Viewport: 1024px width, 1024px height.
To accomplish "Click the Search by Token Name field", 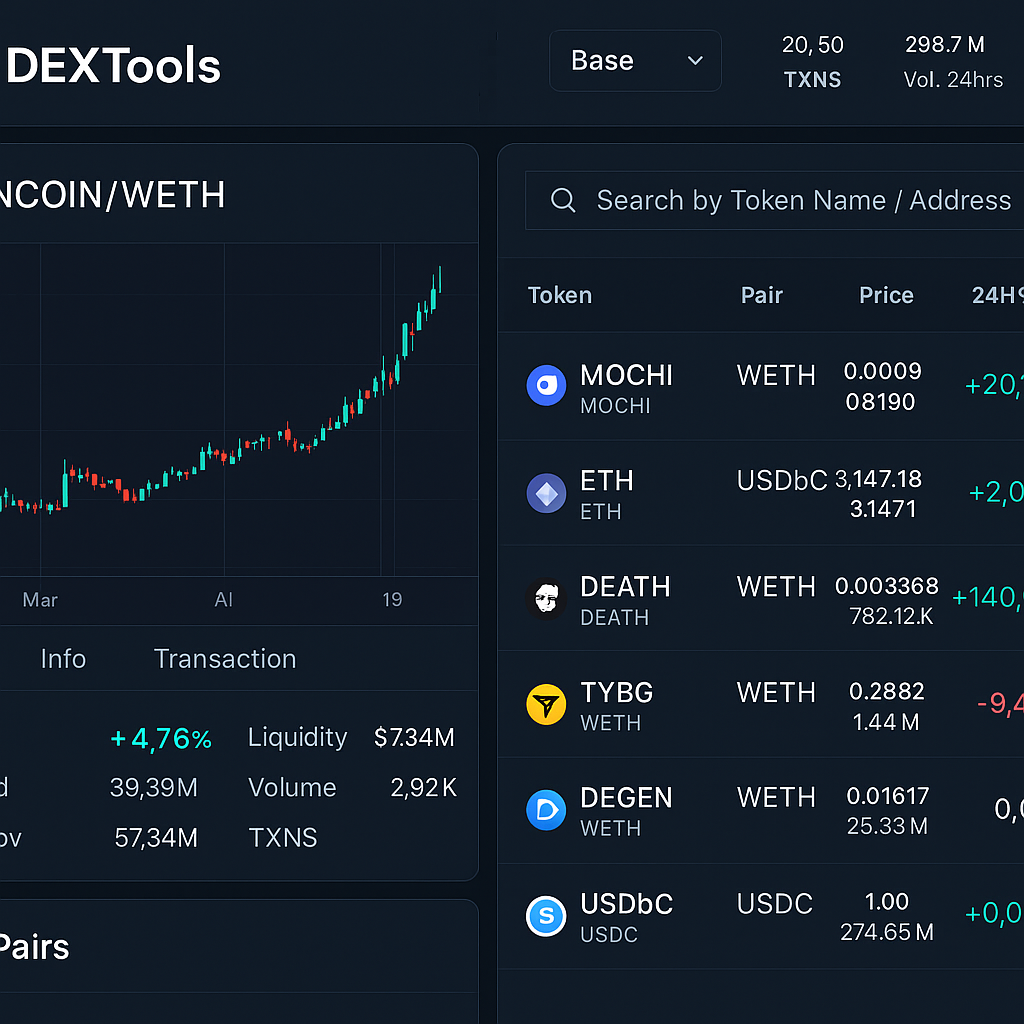I will [800, 200].
